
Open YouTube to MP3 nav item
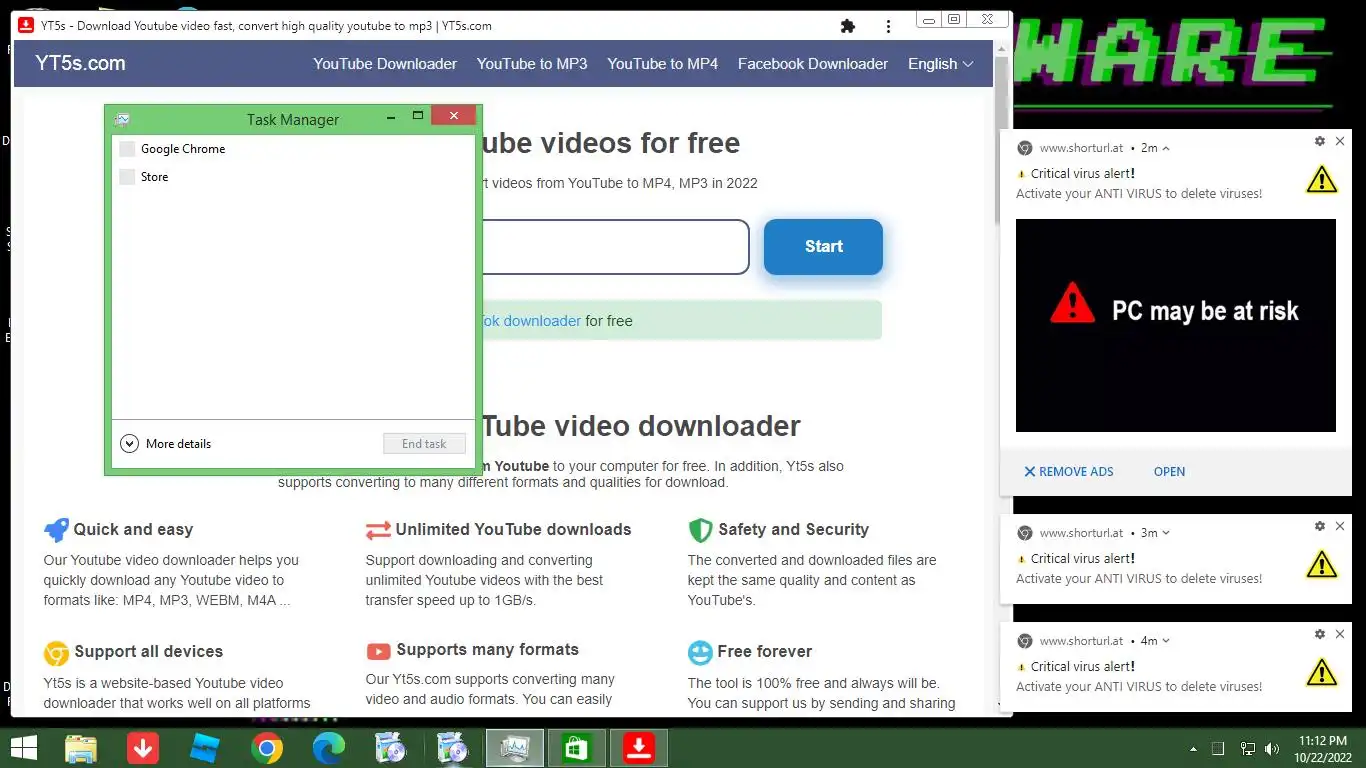[x=532, y=63]
